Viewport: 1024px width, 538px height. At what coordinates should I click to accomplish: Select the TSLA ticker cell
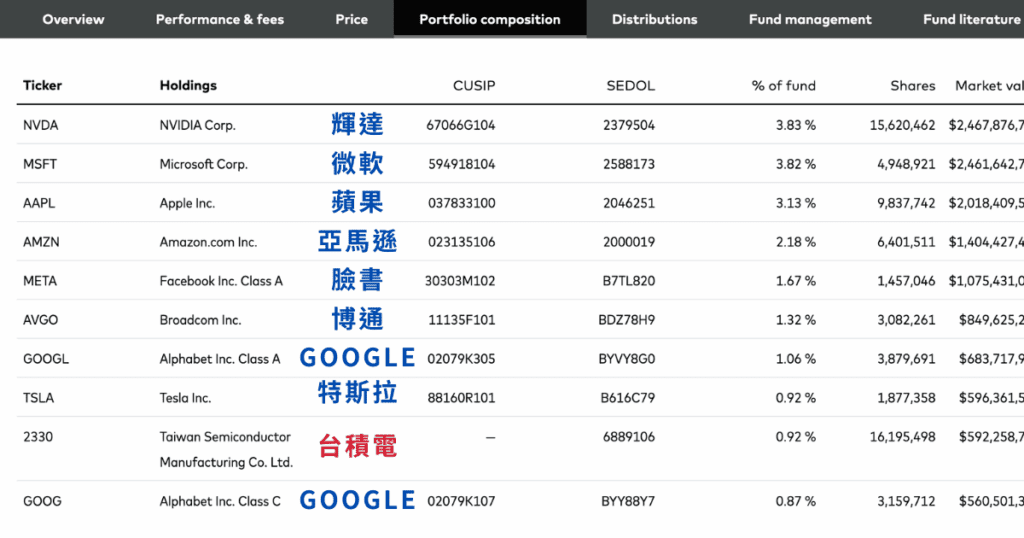pyautogui.click(x=39, y=398)
